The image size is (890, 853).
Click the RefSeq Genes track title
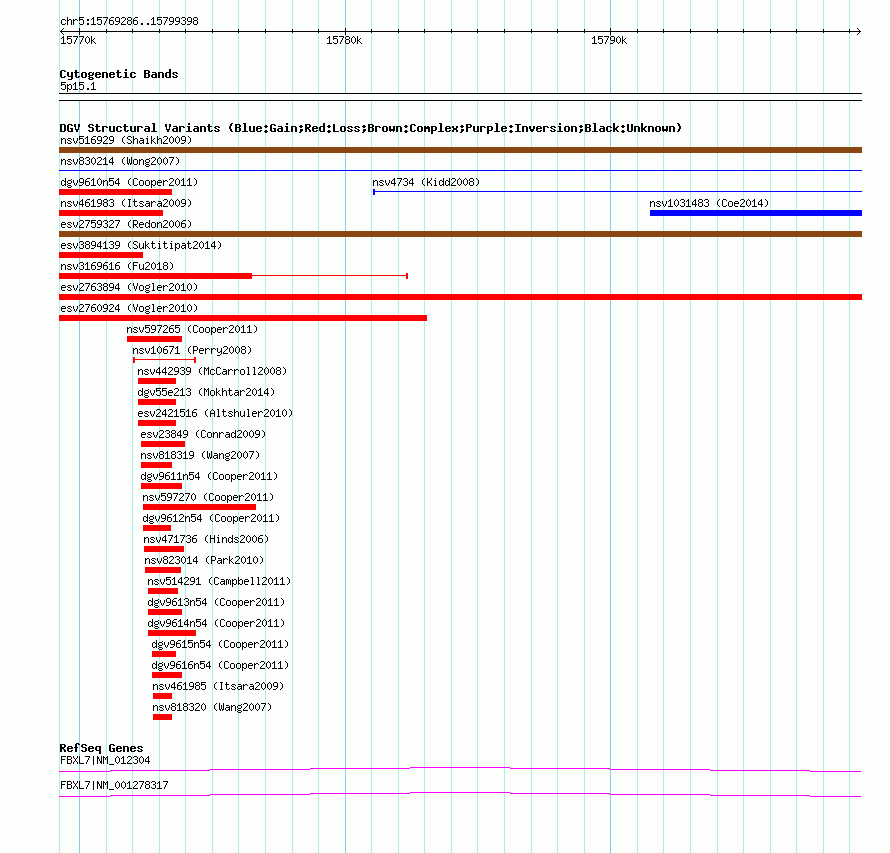[101, 748]
